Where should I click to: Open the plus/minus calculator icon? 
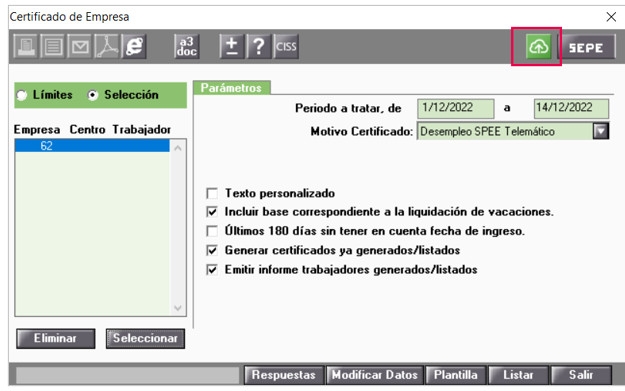click(232, 47)
